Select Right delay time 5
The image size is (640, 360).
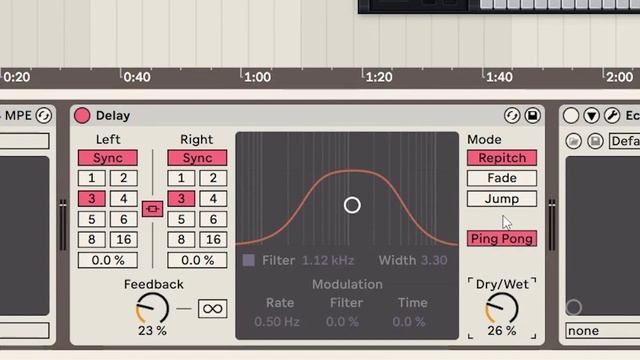click(181, 219)
